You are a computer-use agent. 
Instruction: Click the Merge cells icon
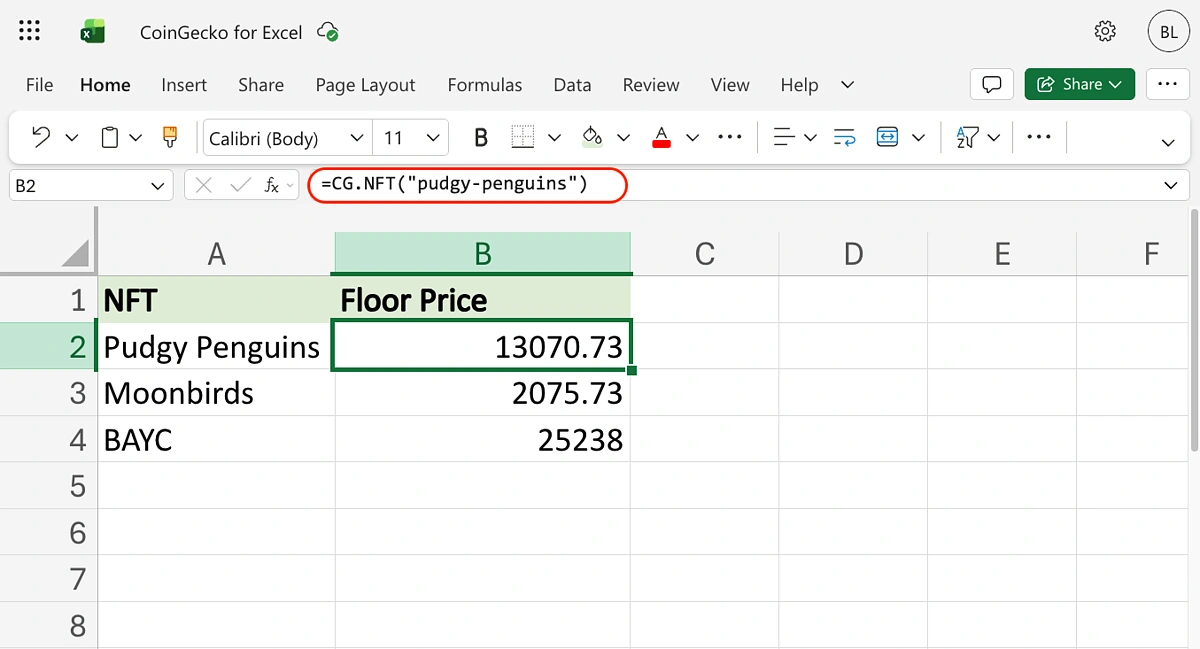(x=887, y=137)
